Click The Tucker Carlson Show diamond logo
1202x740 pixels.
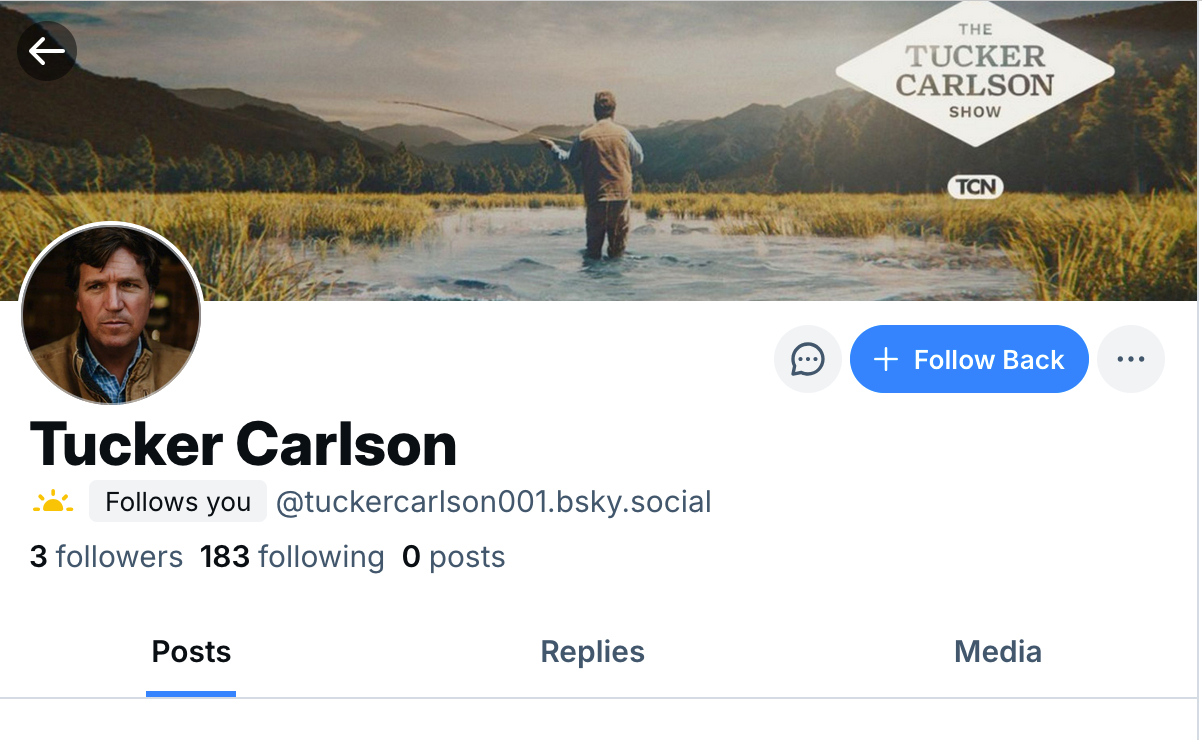[x=974, y=72]
